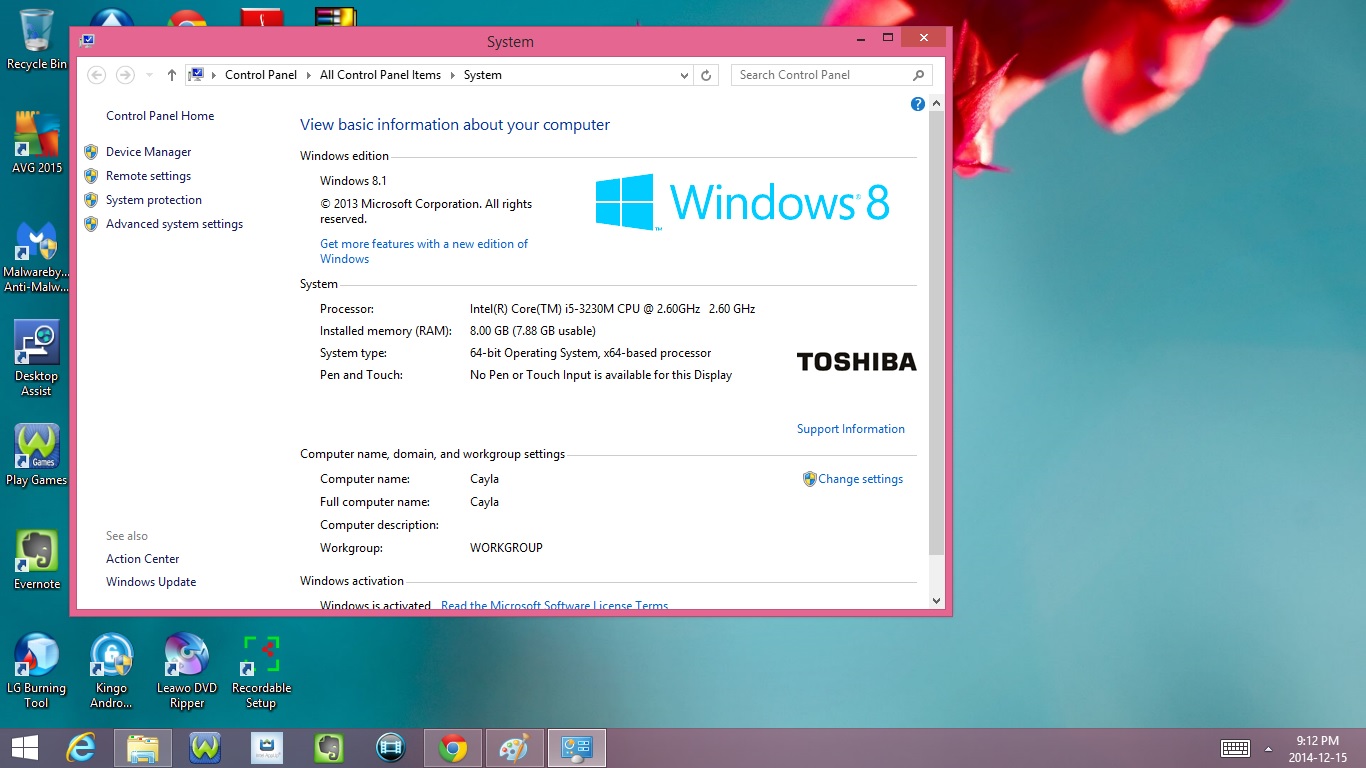Open Control Panel Home
The image size is (1366, 768).
coord(160,116)
